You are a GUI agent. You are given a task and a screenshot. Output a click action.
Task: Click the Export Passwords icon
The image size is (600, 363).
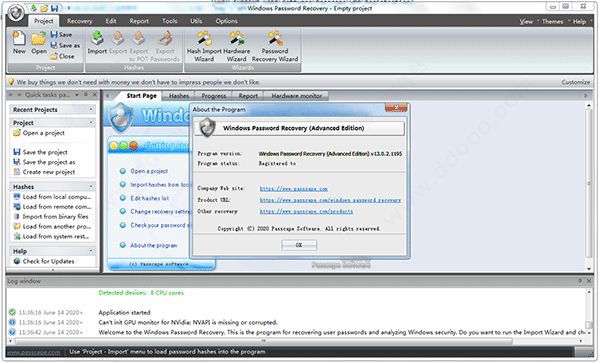pyautogui.click(x=165, y=46)
